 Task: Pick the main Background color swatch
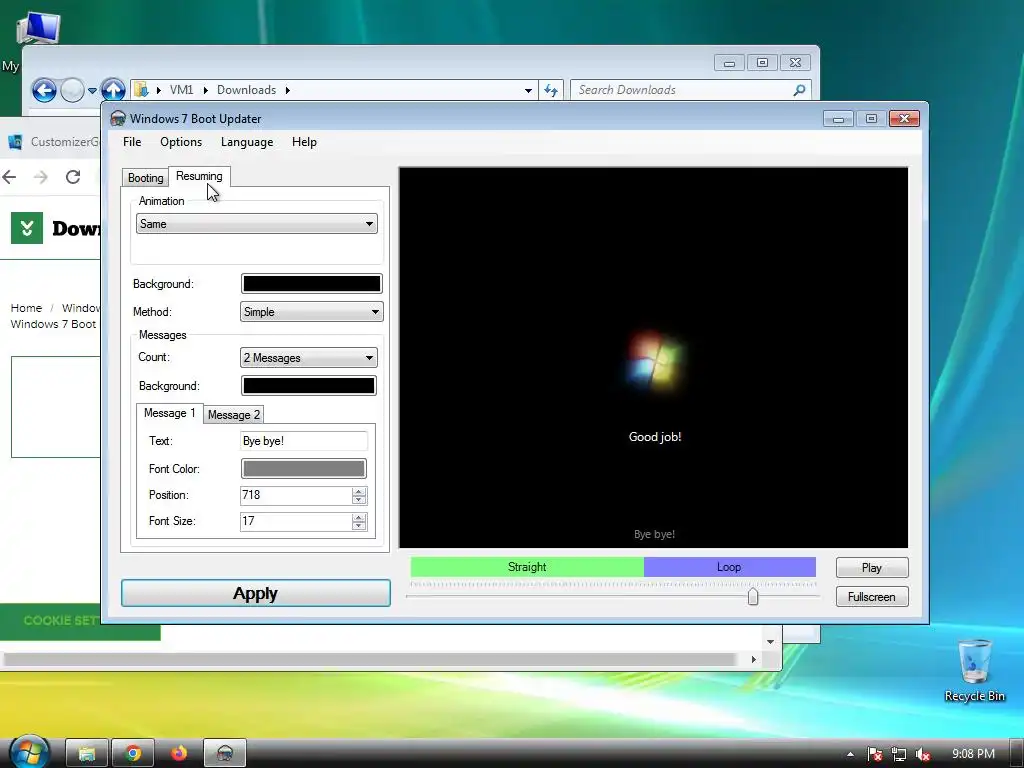click(x=312, y=283)
